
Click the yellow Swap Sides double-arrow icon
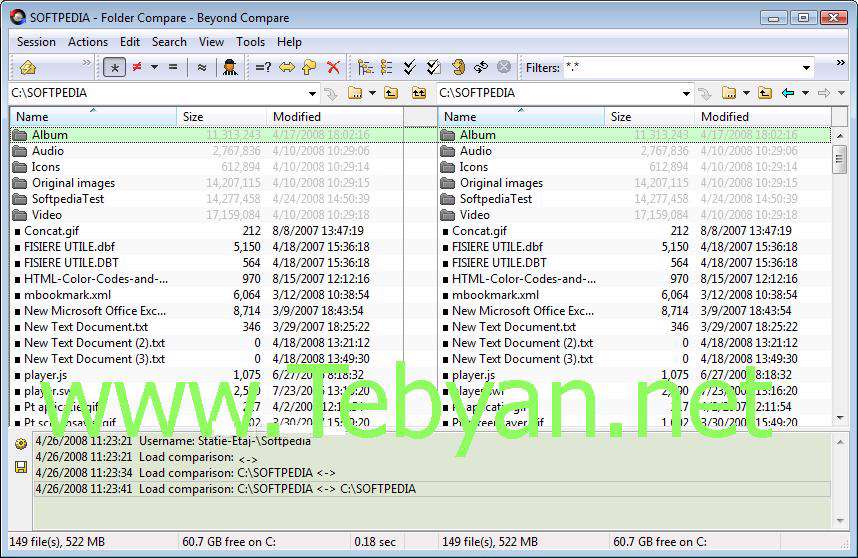point(287,67)
